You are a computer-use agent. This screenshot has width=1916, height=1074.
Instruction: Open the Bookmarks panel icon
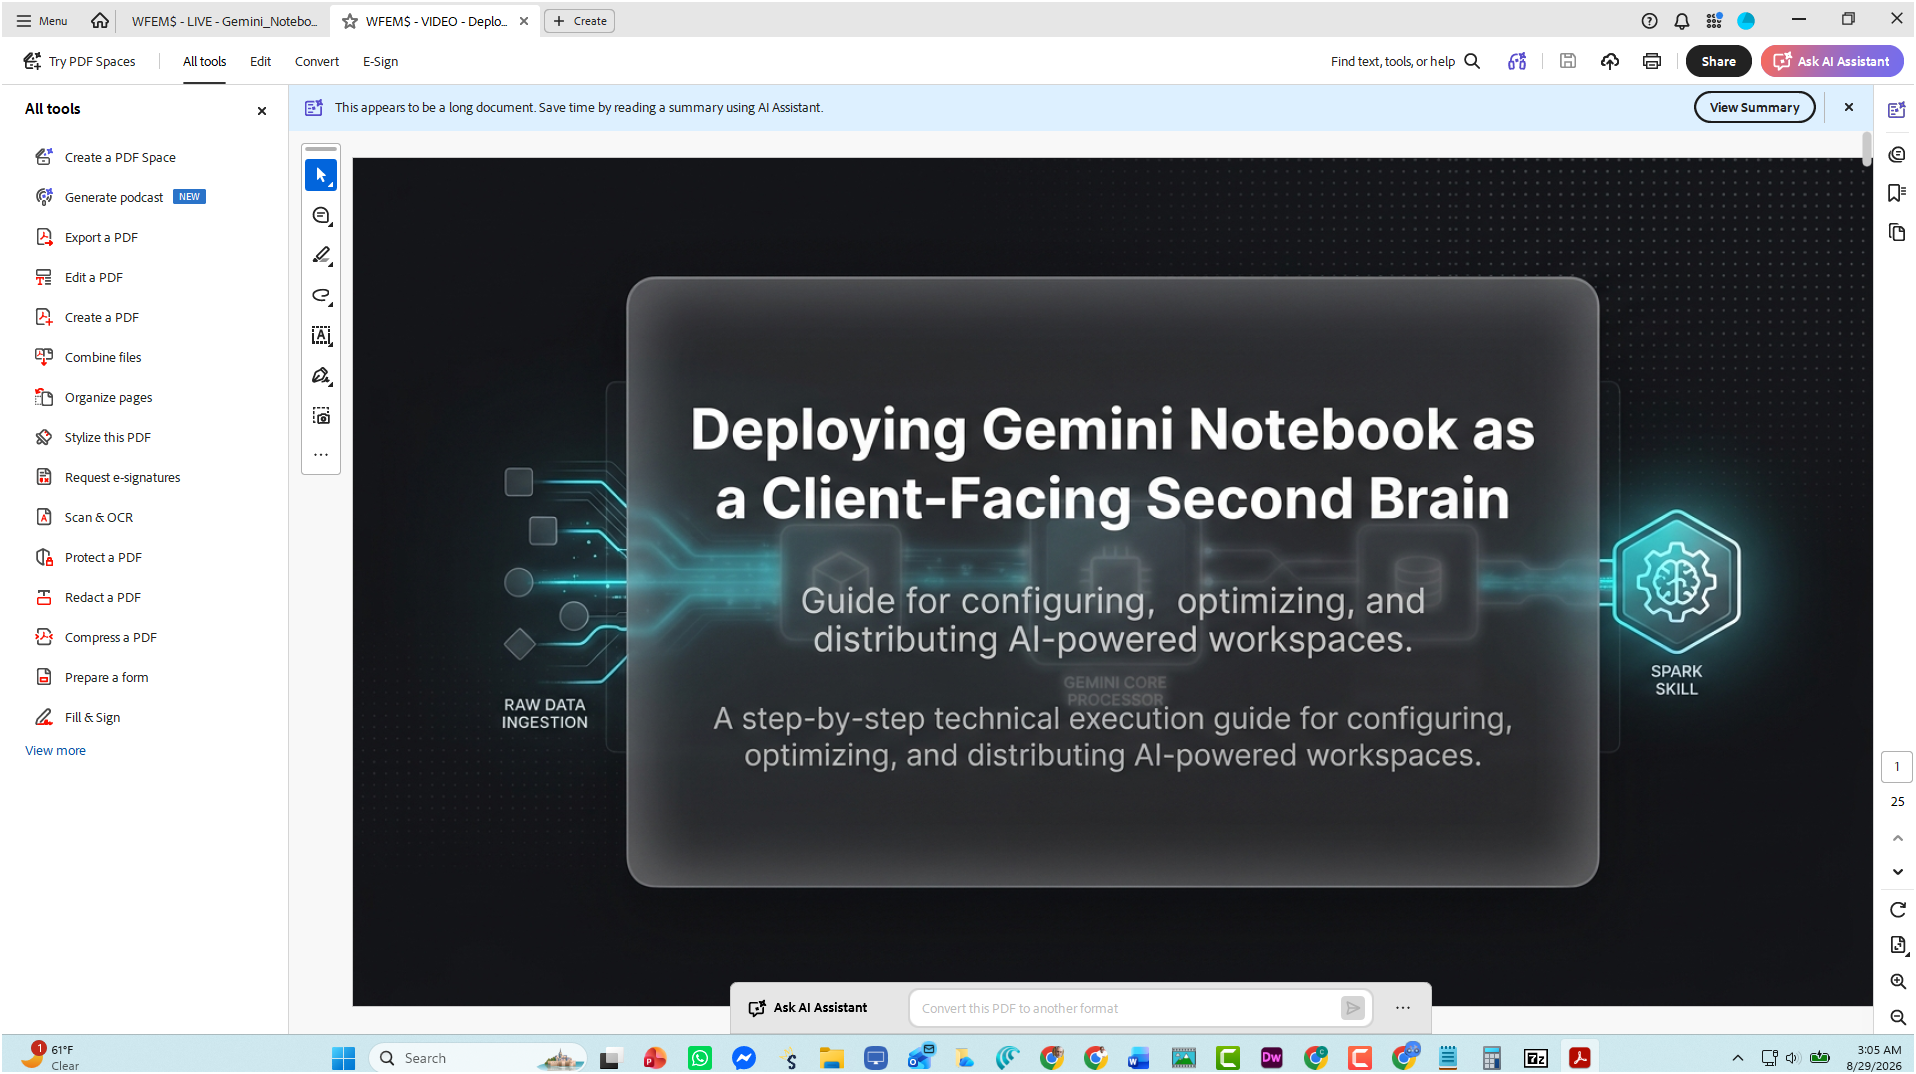[x=1897, y=193]
